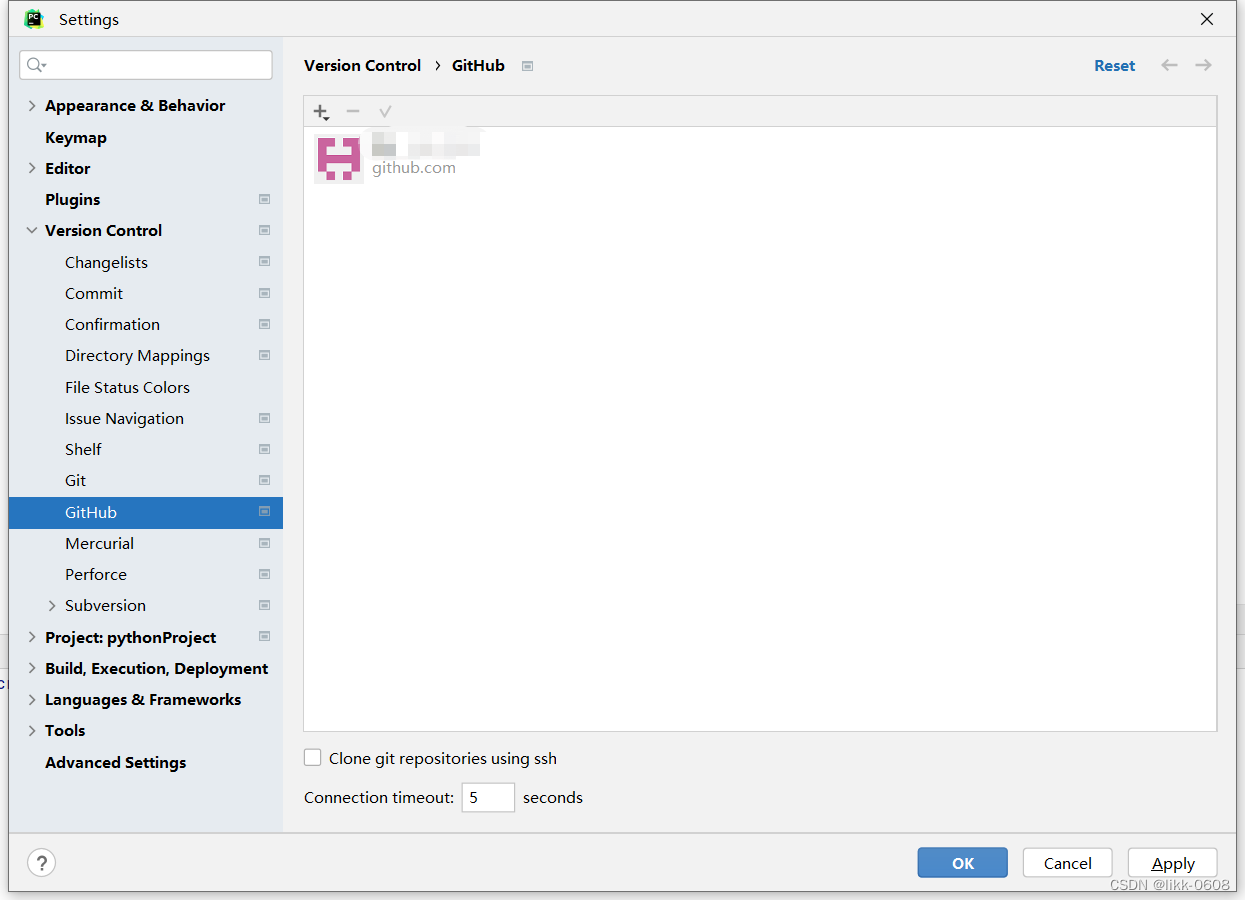Select the Git settings page
Viewport: 1245px width, 900px height.
pos(75,480)
